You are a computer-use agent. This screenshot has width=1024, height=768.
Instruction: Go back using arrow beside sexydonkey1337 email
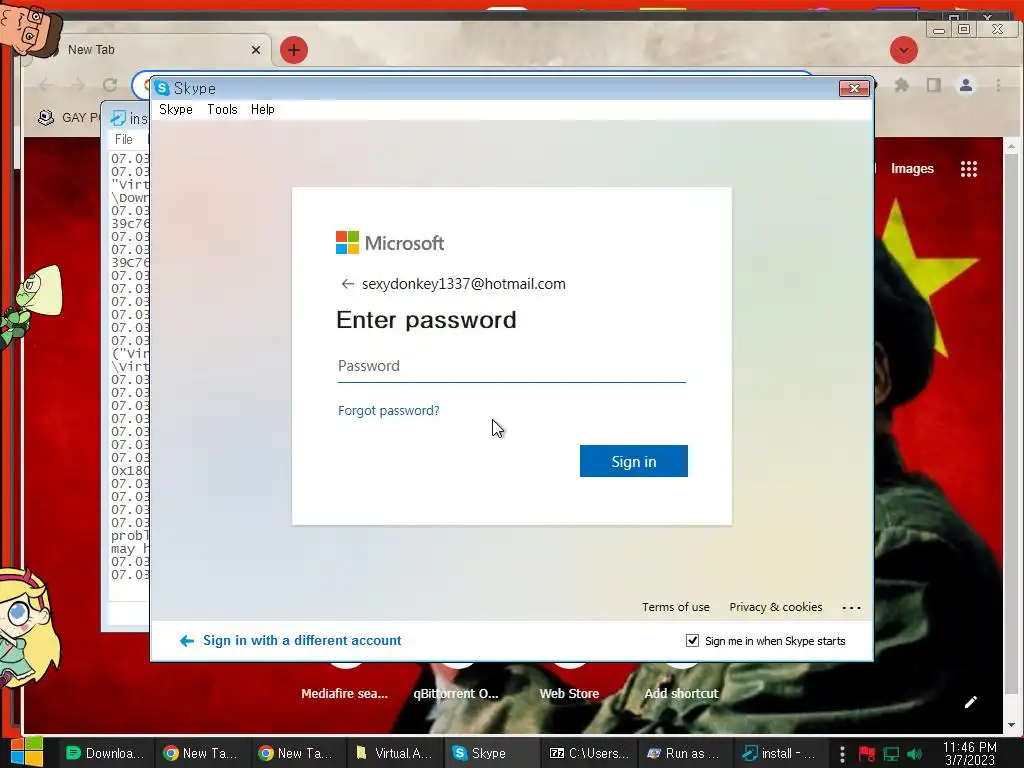click(x=347, y=284)
